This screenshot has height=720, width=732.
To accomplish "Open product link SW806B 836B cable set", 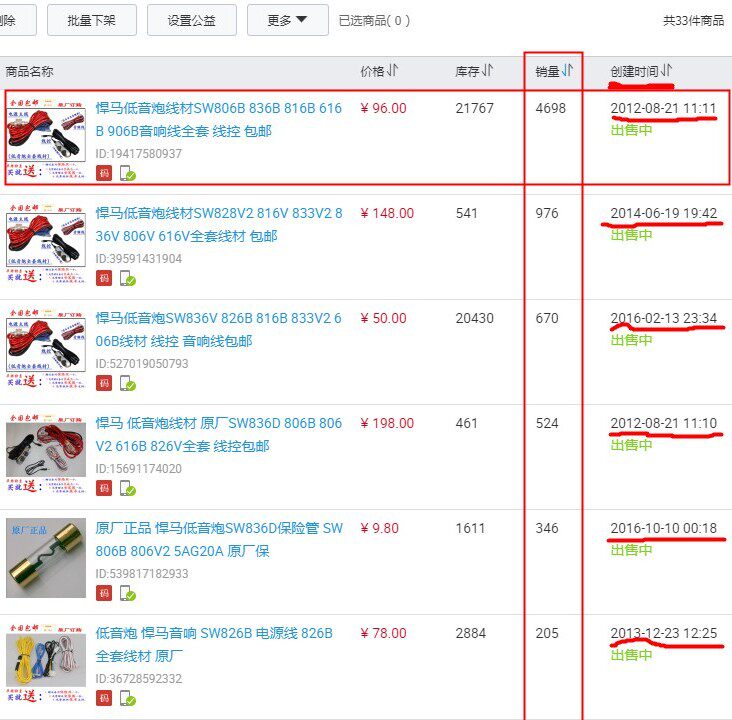I will [x=218, y=120].
